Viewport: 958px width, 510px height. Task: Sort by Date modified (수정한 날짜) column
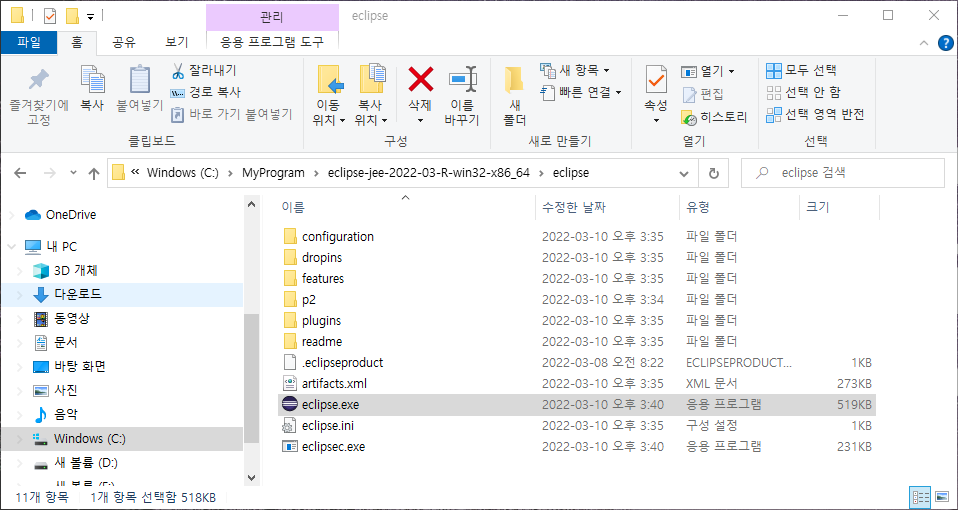(x=574, y=208)
